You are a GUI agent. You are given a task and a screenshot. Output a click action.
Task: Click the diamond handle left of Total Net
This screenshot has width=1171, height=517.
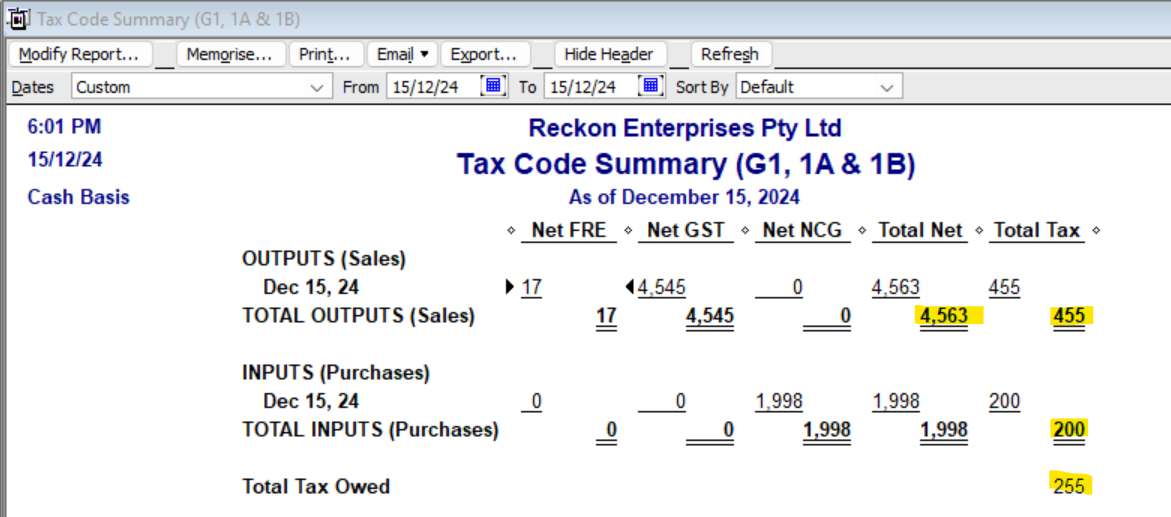862,231
